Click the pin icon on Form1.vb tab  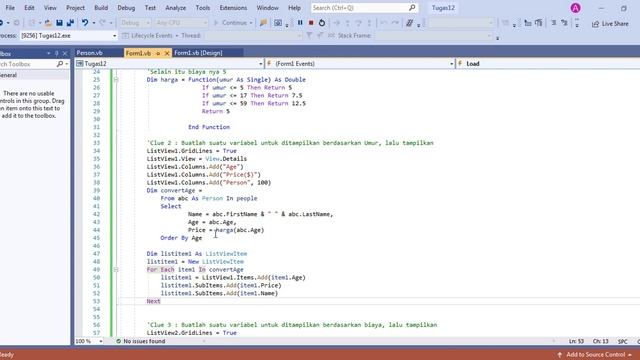point(158,53)
